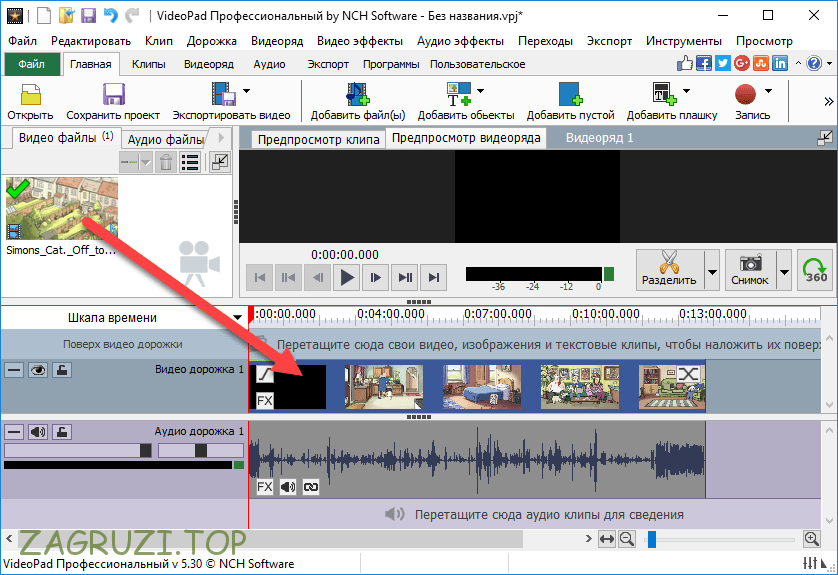The width and height of the screenshot is (838, 575).
Task: Expand Snapshot button dropdown arrow
Action: click(x=784, y=272)
